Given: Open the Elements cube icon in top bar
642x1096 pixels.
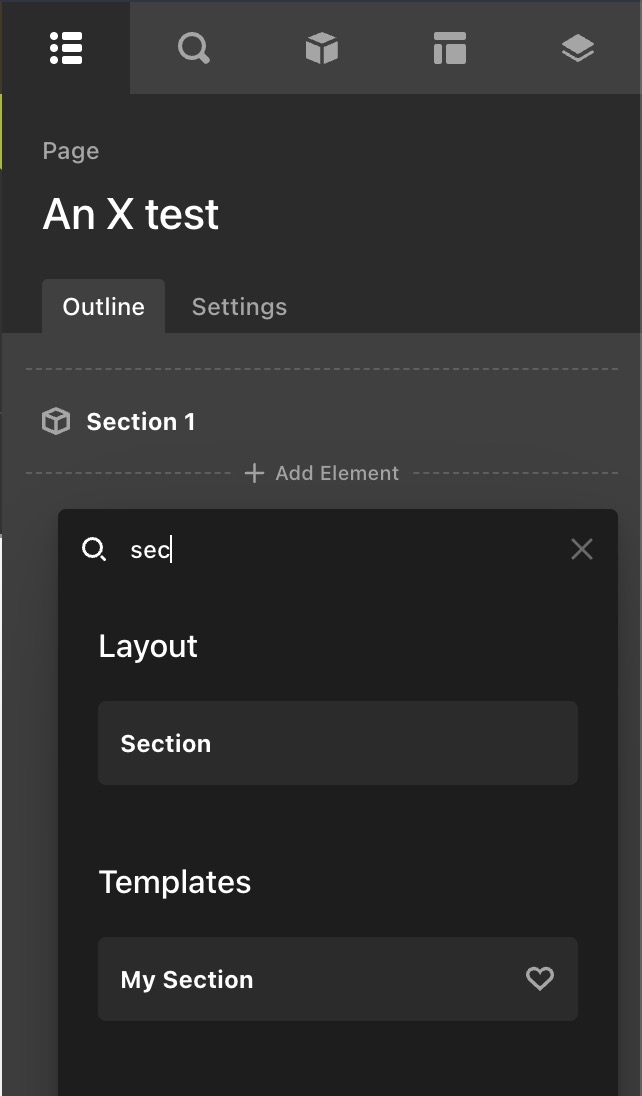Looking at the screenshot, I should coord(321,48).
